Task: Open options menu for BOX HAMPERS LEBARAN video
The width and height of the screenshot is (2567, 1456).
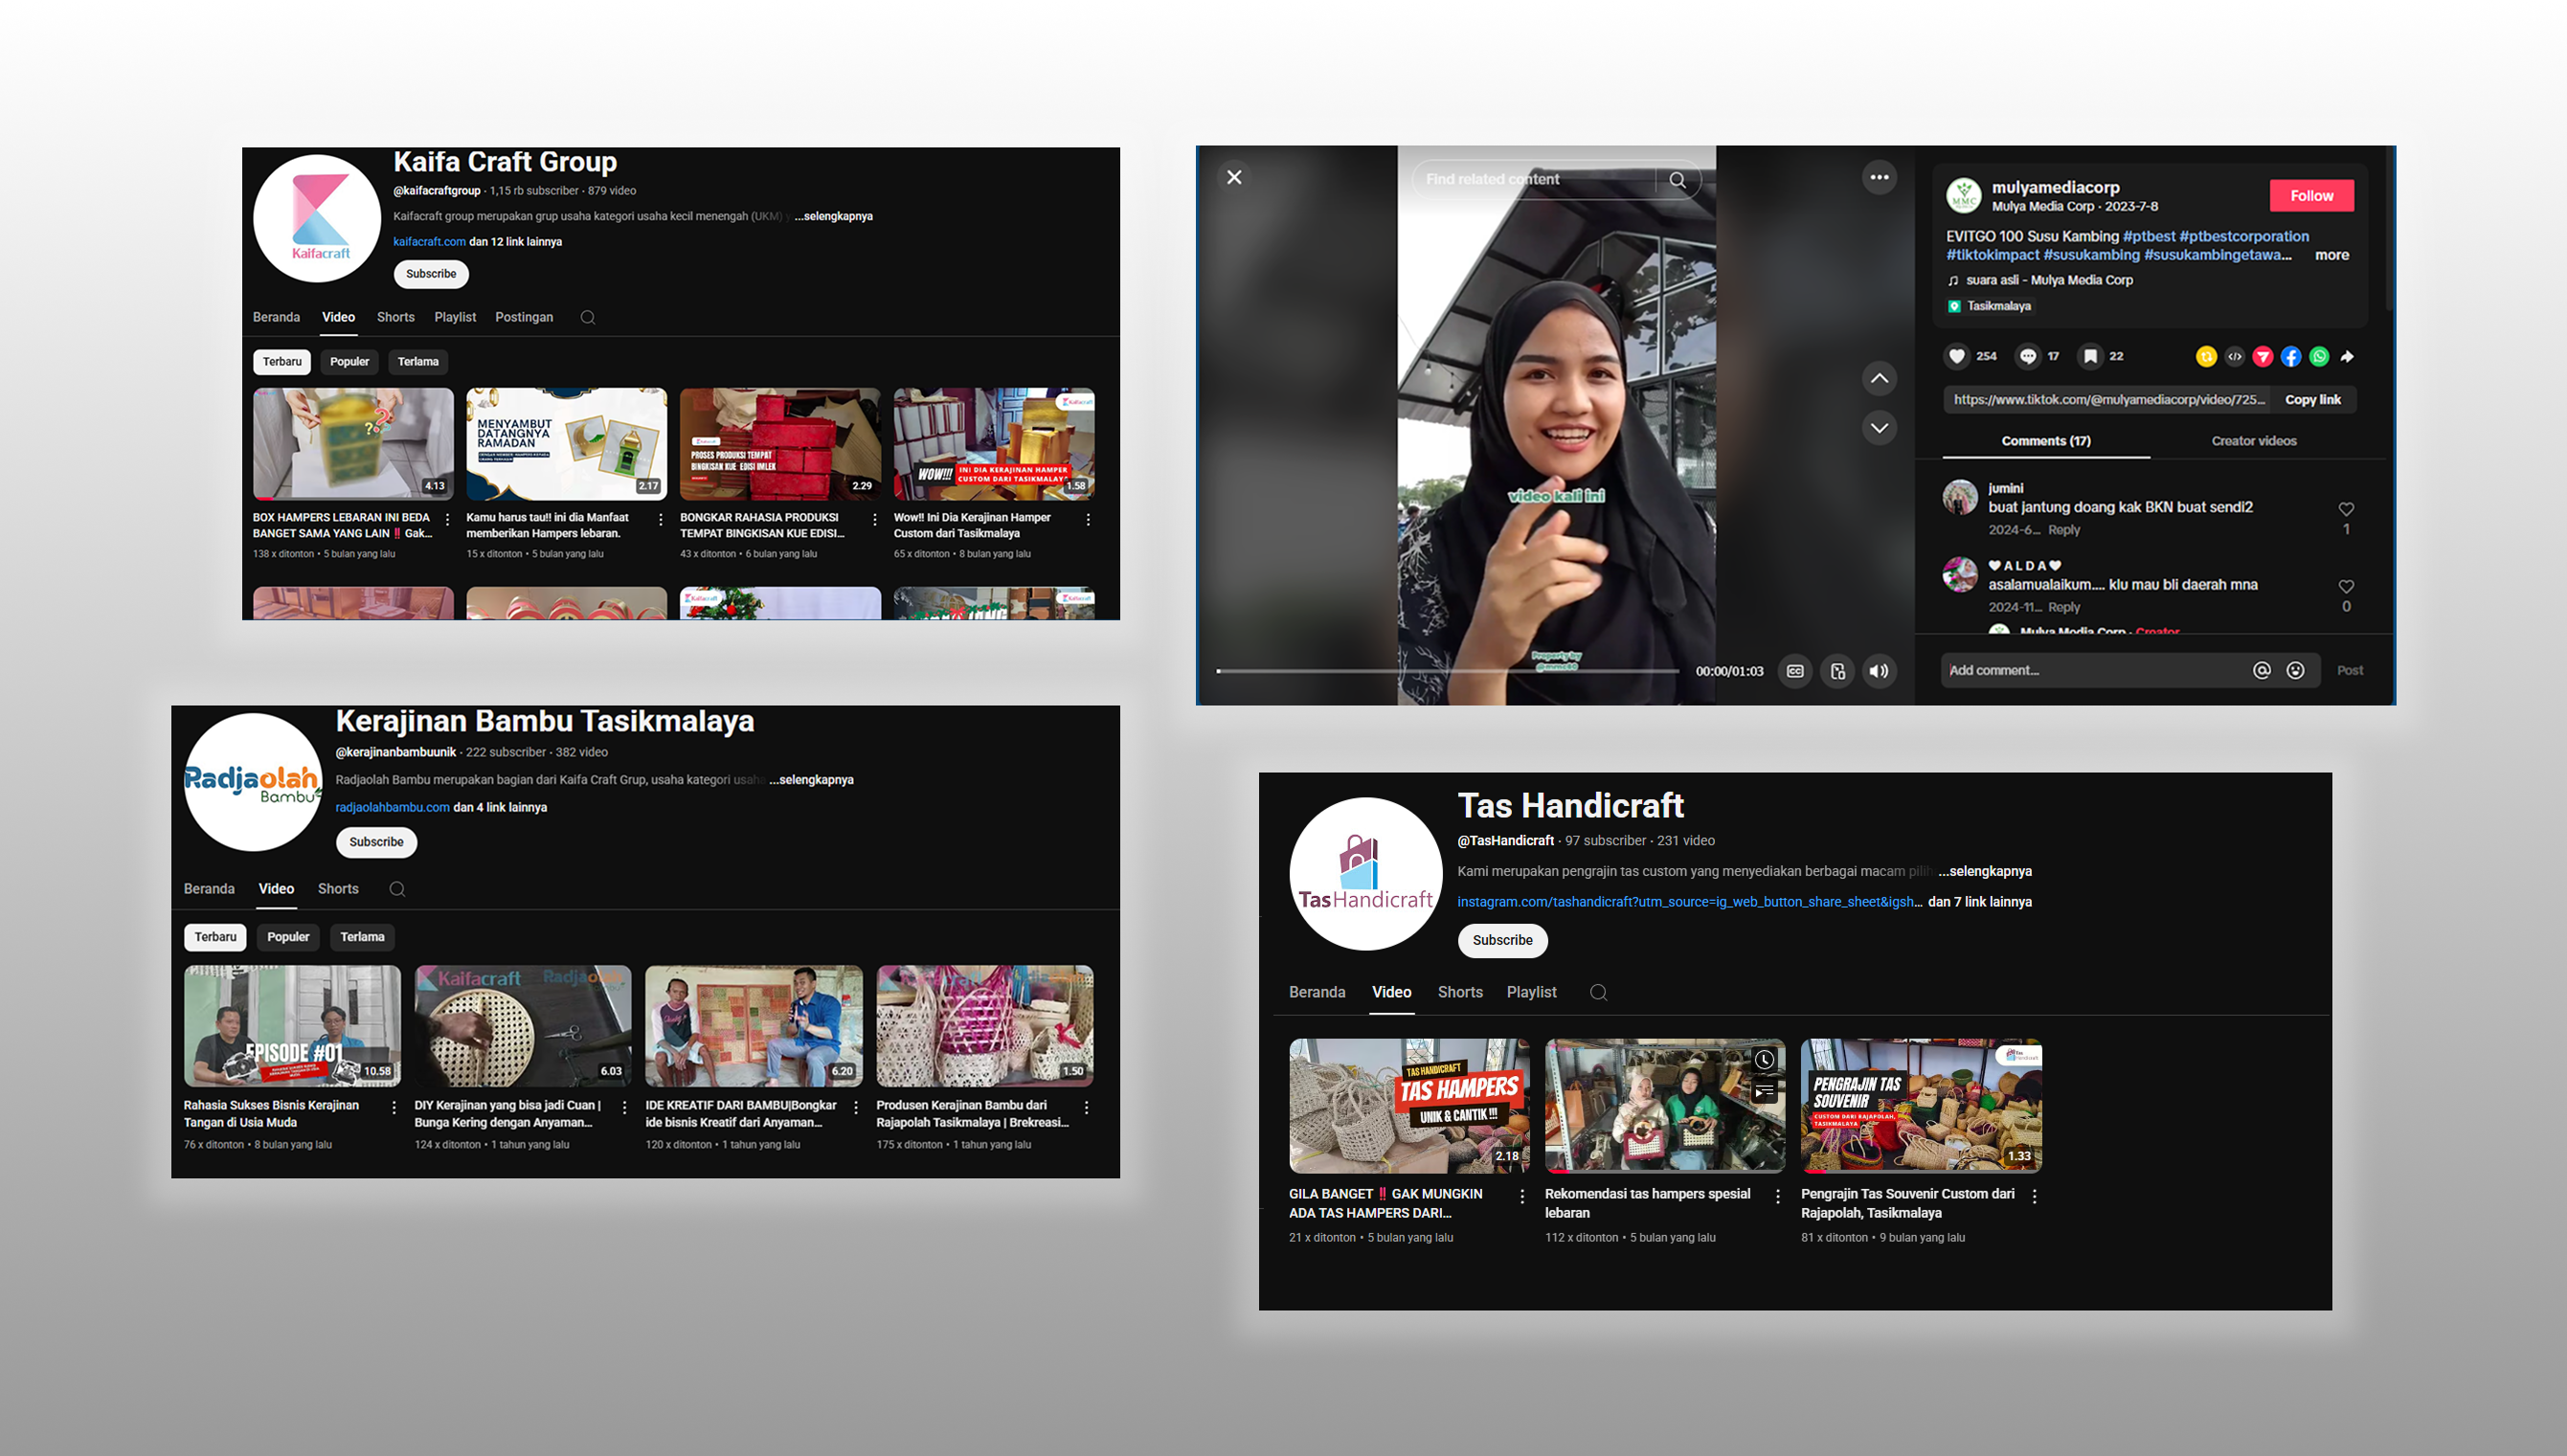Action: tap(447, 519)
